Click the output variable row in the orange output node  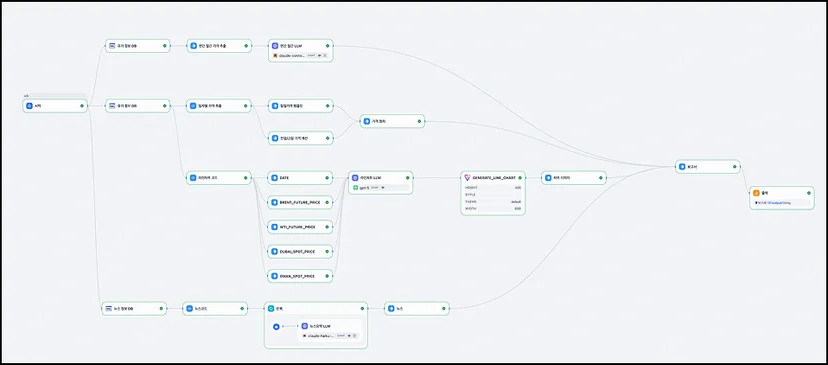pyautogui.click(x=782, y=203)
